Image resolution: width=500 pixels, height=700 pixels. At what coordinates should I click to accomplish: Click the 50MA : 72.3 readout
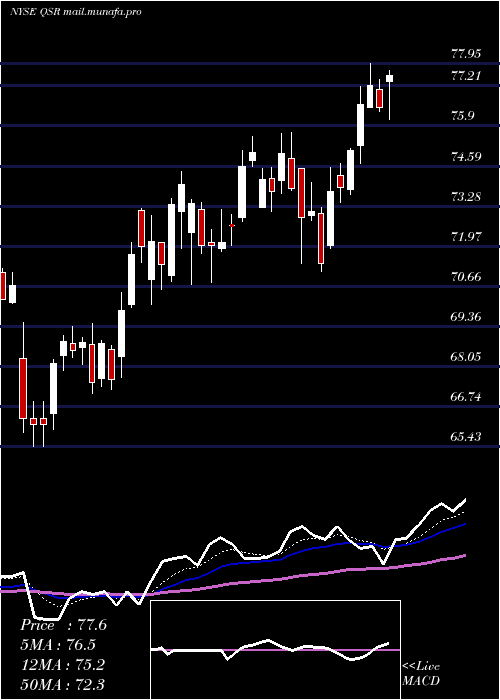(x=62, y=684)
